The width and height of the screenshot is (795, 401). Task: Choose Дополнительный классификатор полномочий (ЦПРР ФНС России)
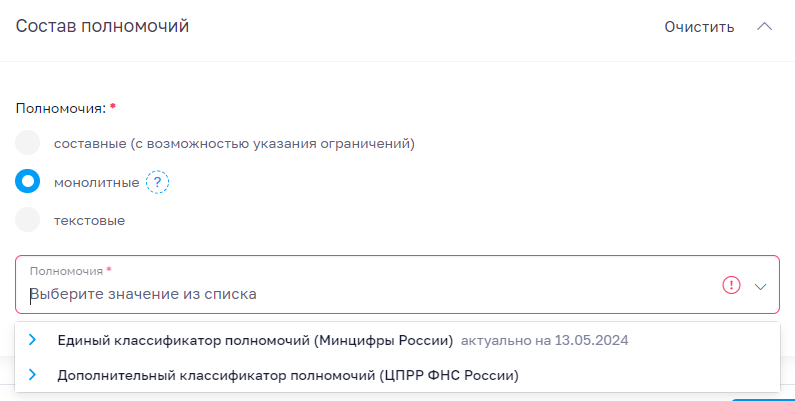288,376
